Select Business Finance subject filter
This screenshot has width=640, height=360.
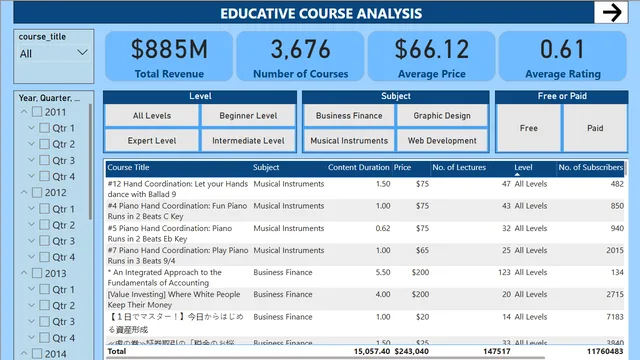349,116
